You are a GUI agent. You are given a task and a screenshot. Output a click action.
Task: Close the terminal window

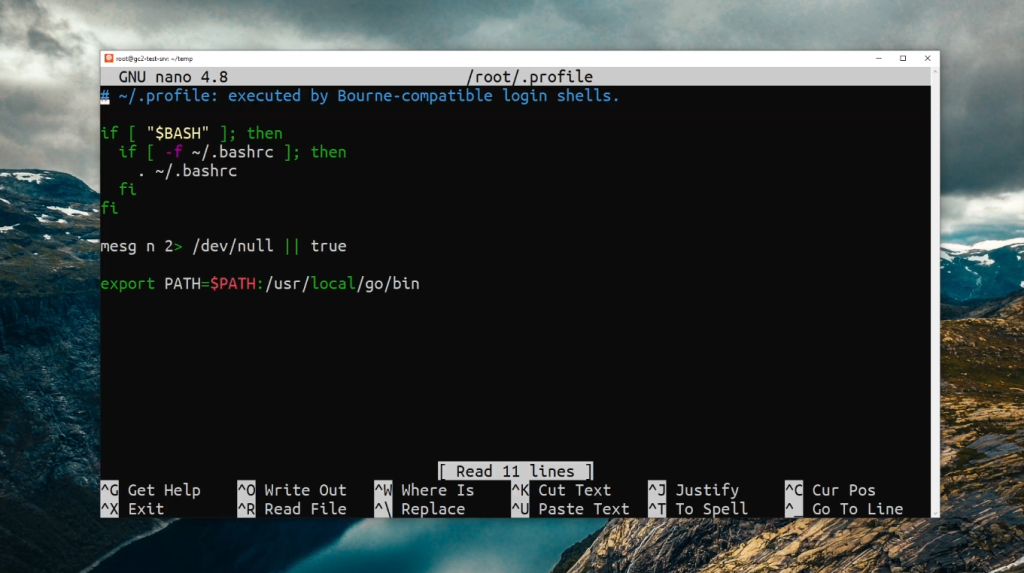[927, 58]
